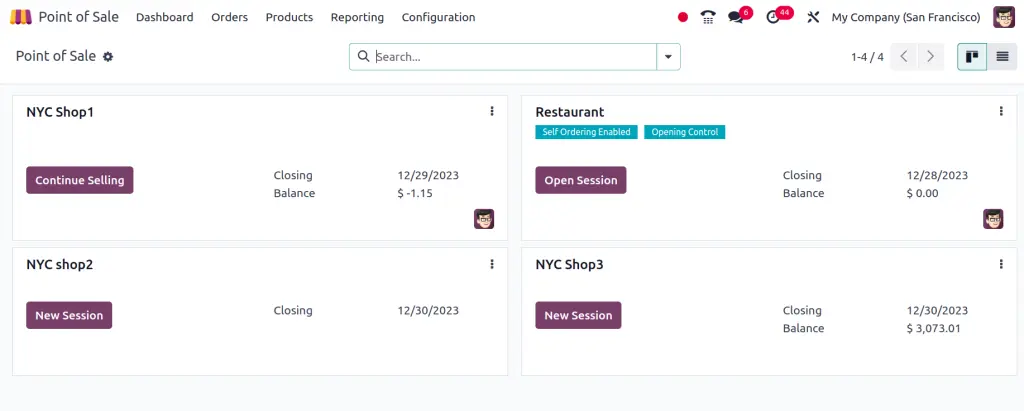Click Open Session on Restaurant card

coord(580,180)
